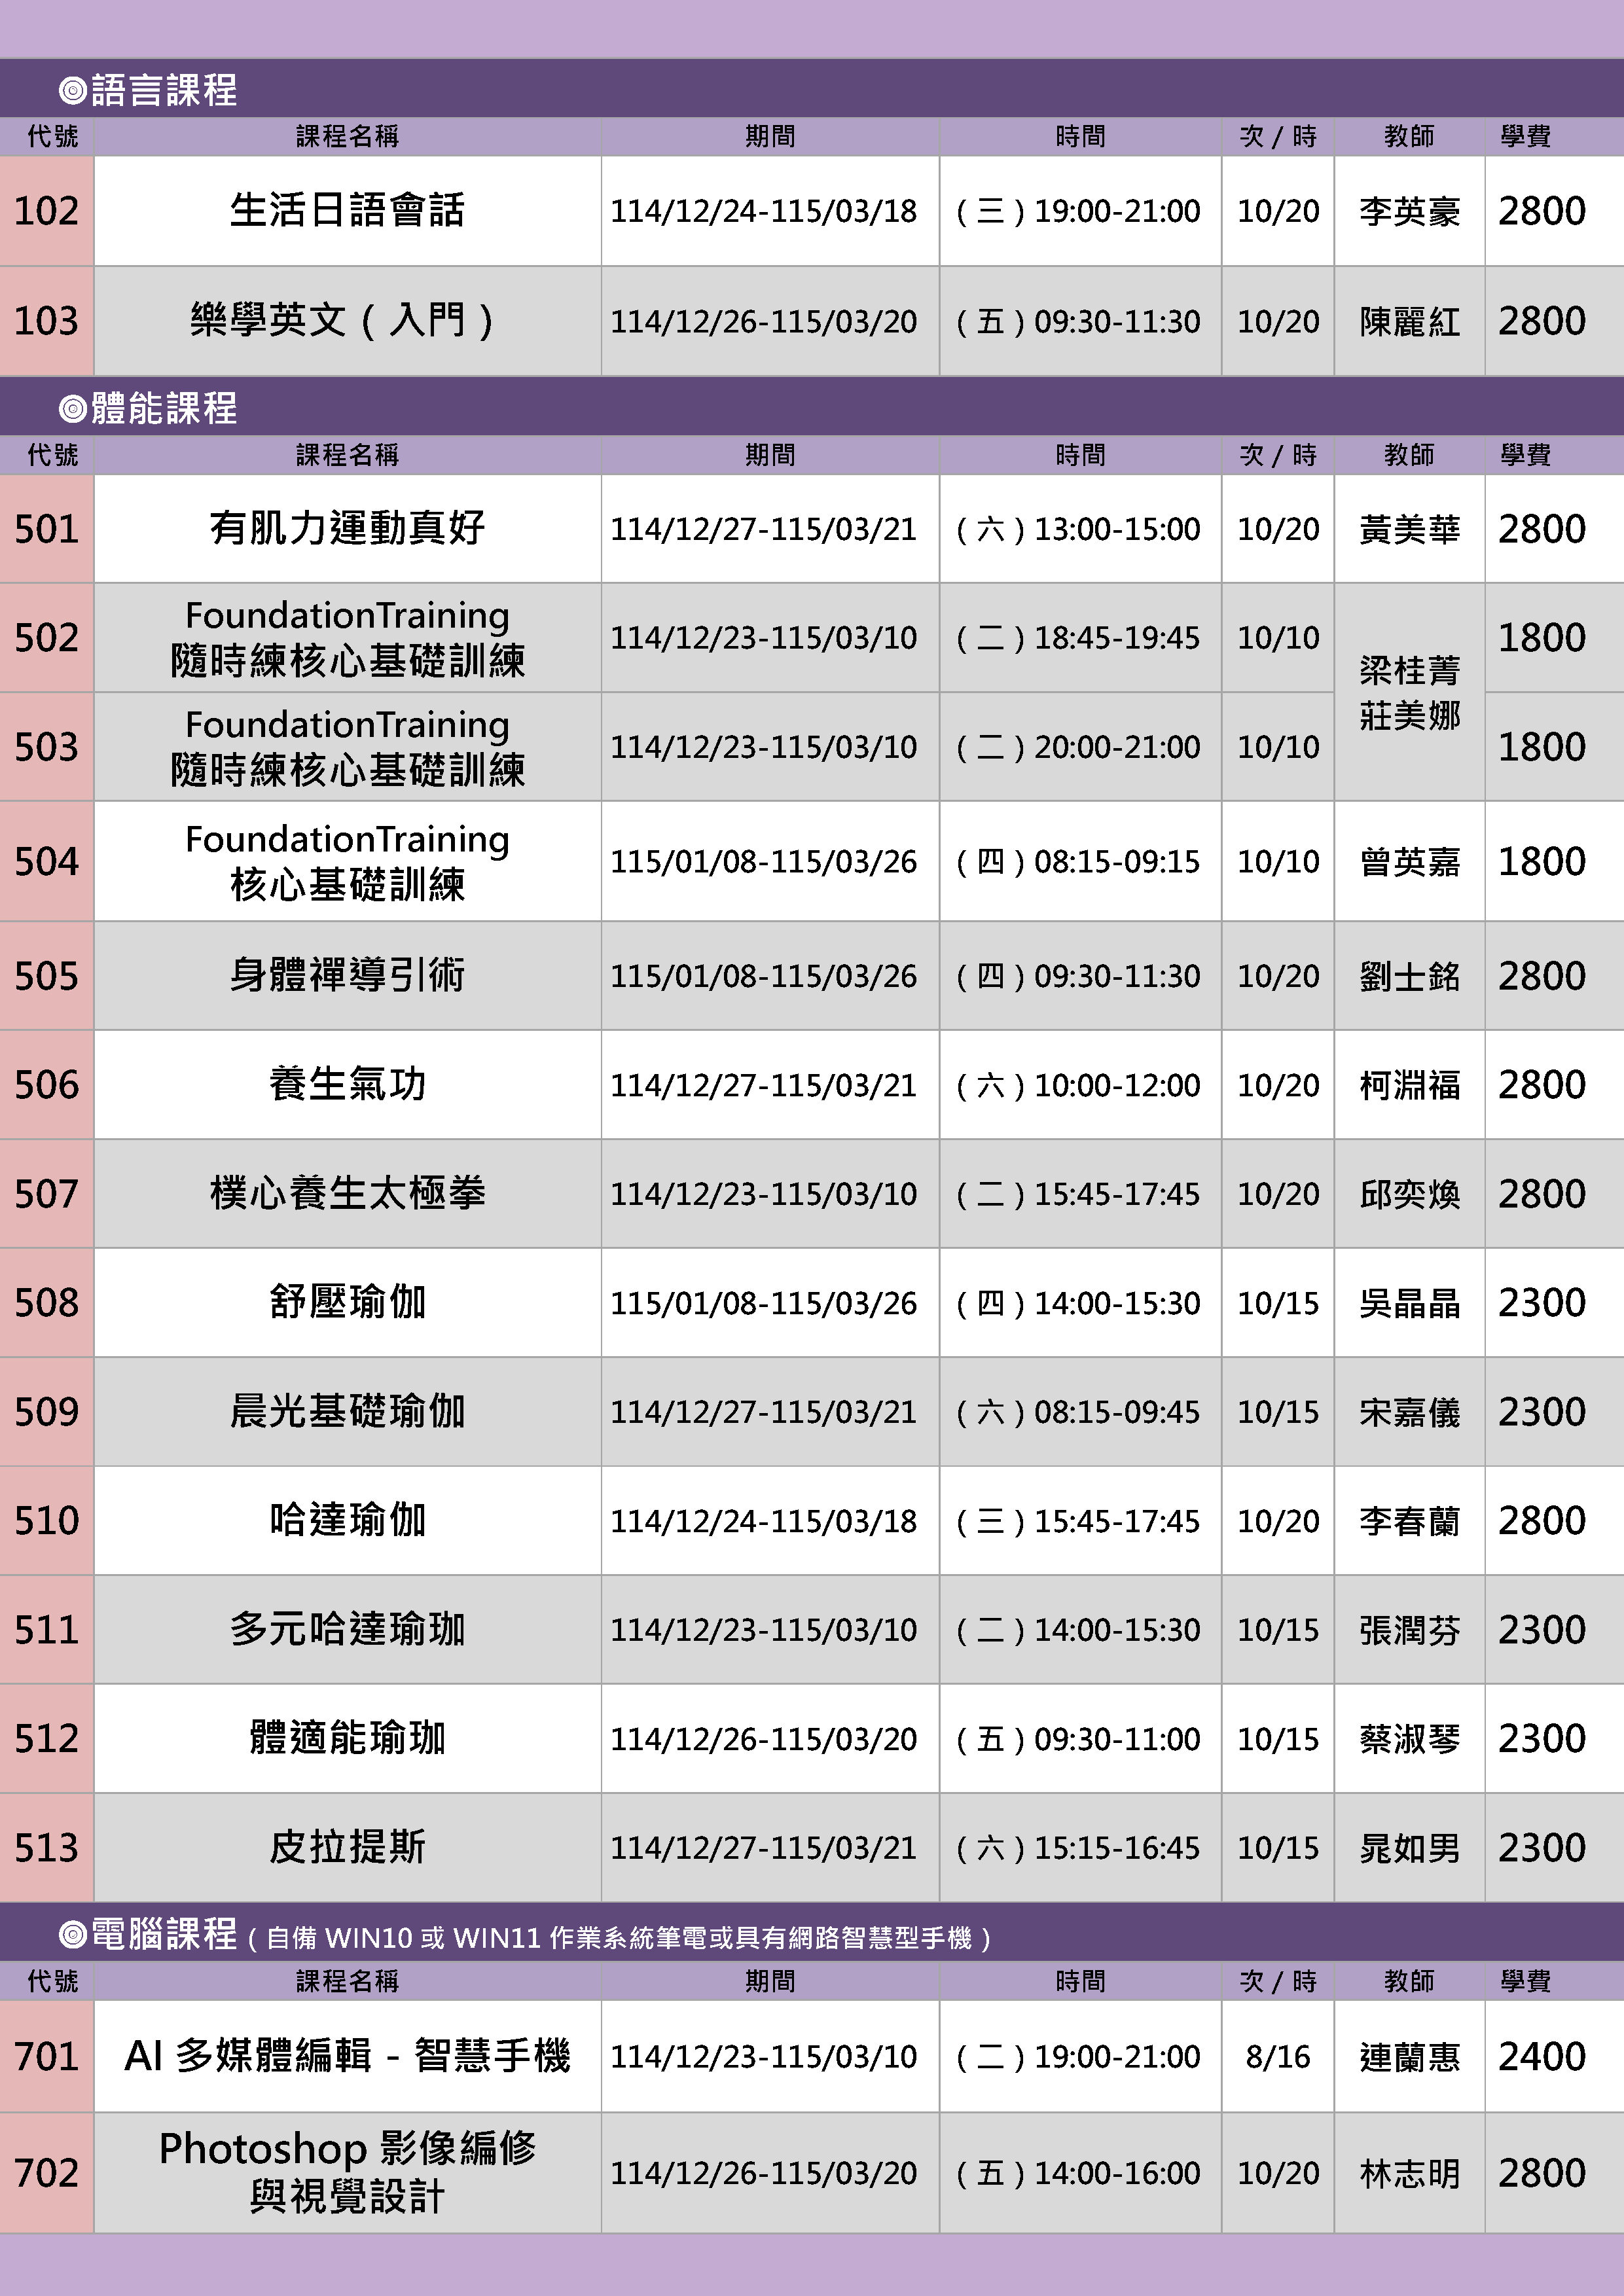Select course code 102 cell
The width and height of the screenshot is (1624, 2296).
(x=47, y=211)
